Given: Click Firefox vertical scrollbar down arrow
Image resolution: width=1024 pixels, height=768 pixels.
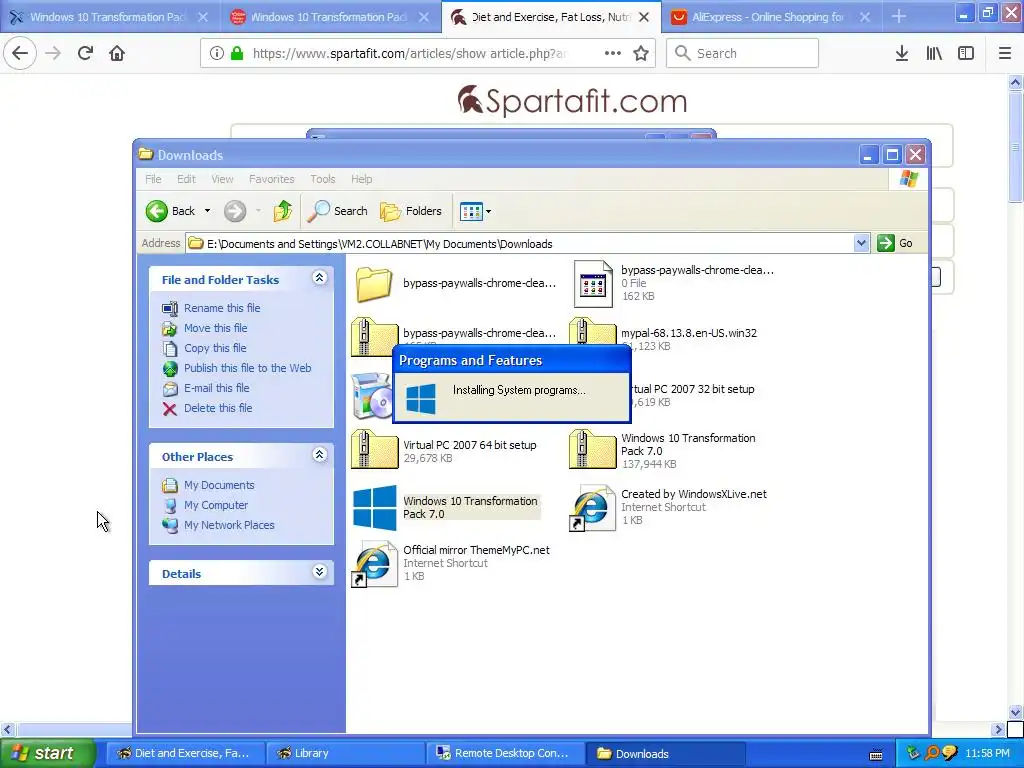Looking at the screenshot, I should click(x=1016, y=711).
